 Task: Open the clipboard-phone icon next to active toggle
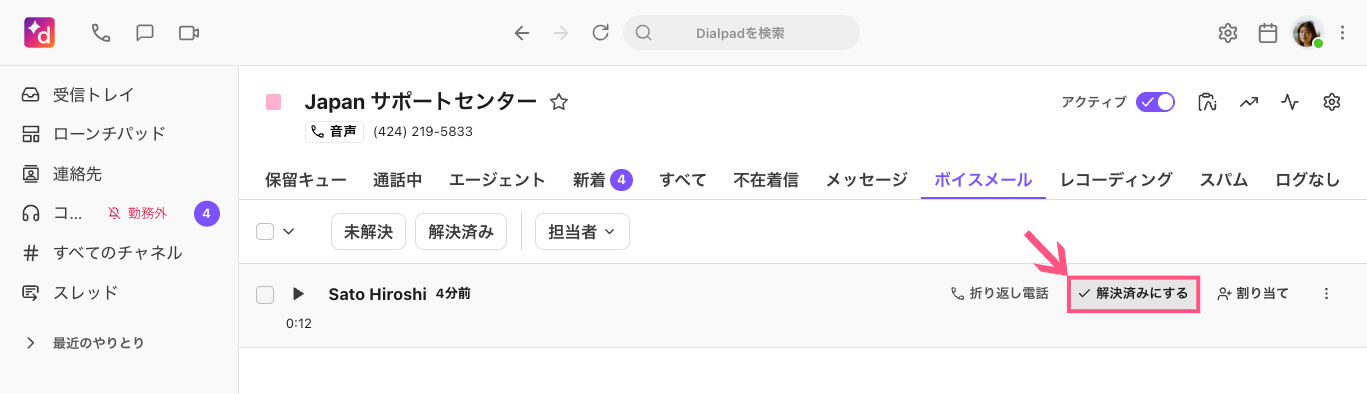[x=1207, y=102]
